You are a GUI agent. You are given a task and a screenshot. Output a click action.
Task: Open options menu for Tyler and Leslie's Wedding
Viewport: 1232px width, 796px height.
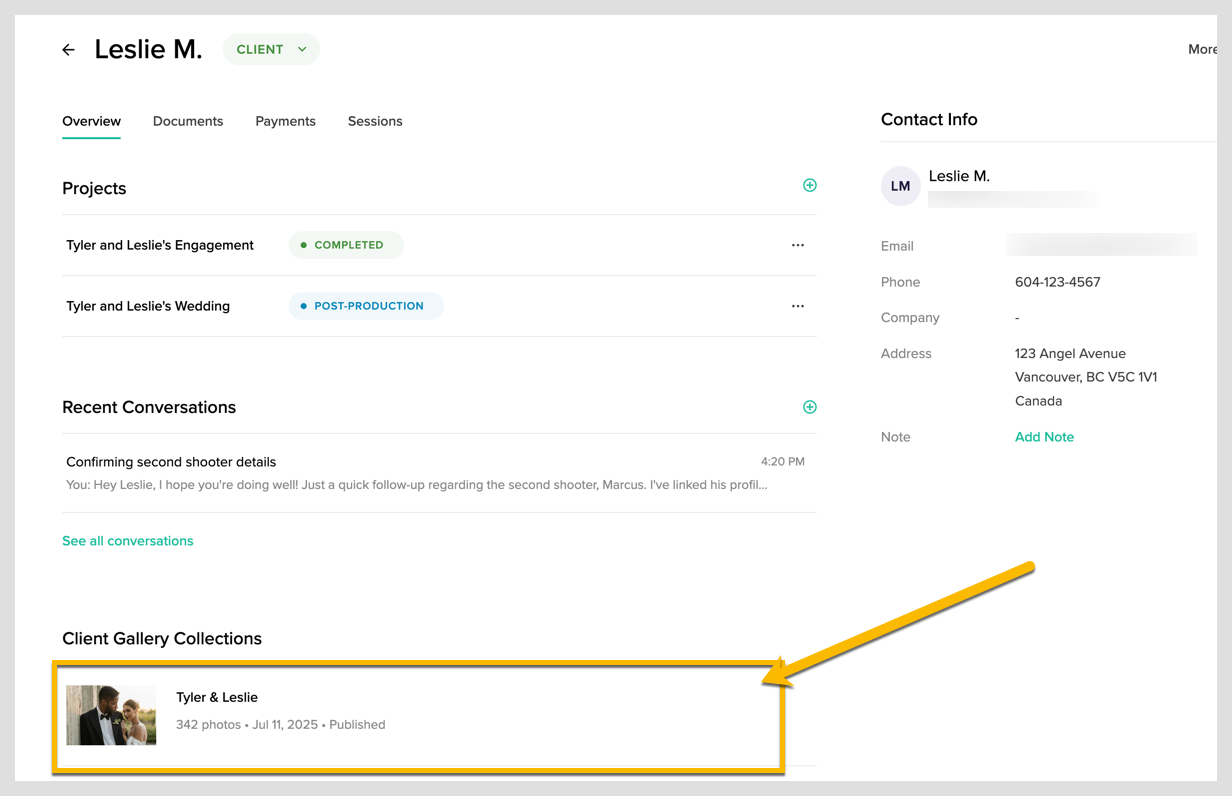click(797, 306)
